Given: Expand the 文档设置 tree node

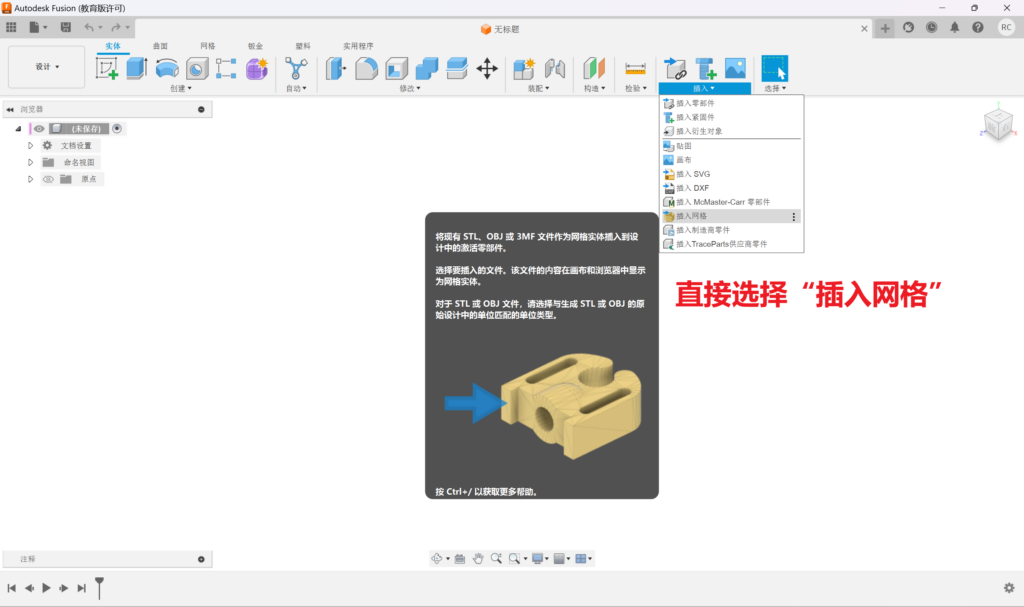Looking at the screenshot, I should point(30,146).
